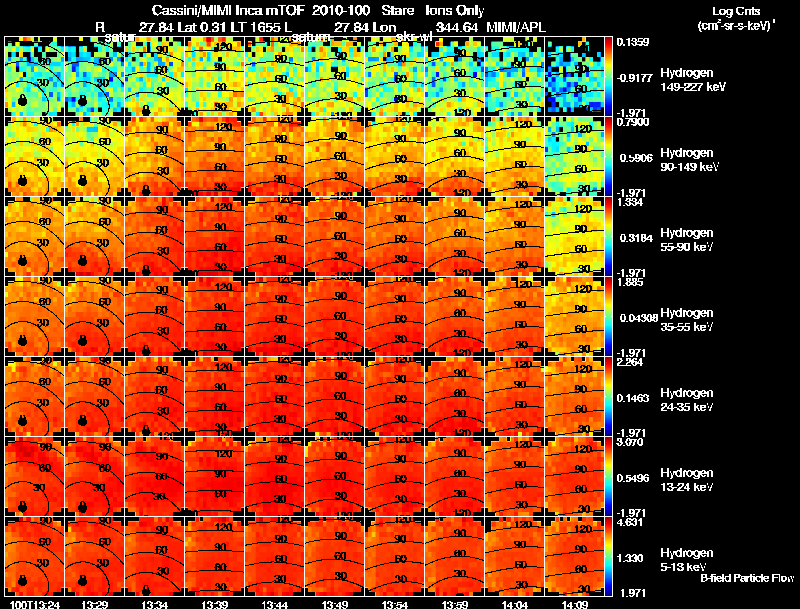Click the '1.885' colorbar maximum value
This screenshot has width=800, height=609.
pyautogui.click(x=630, y=282)
